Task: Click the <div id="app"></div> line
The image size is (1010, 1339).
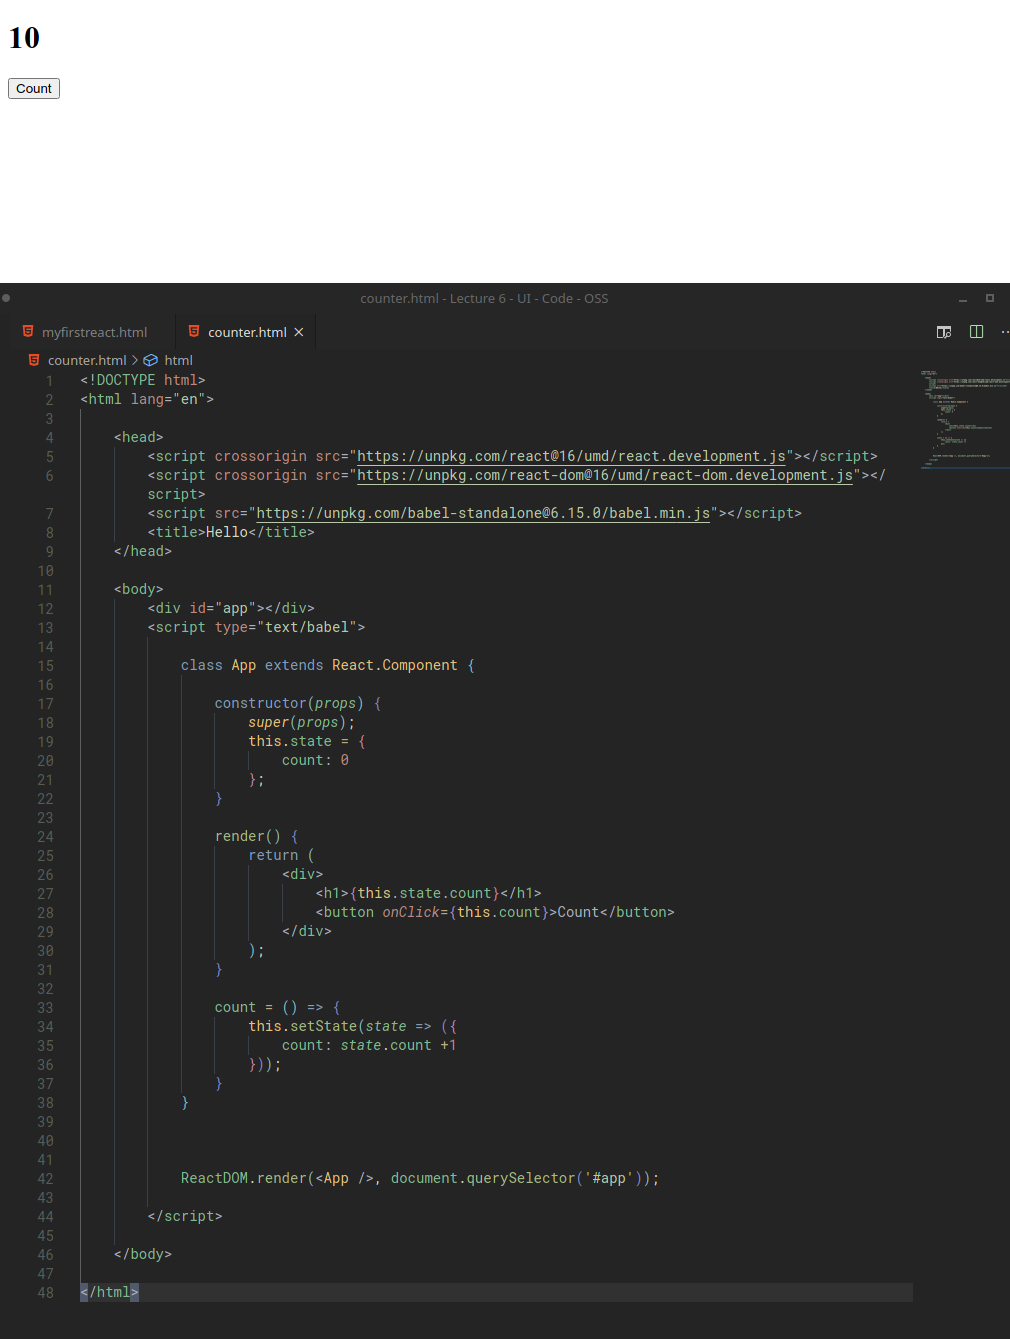Action: click(231, 608)
